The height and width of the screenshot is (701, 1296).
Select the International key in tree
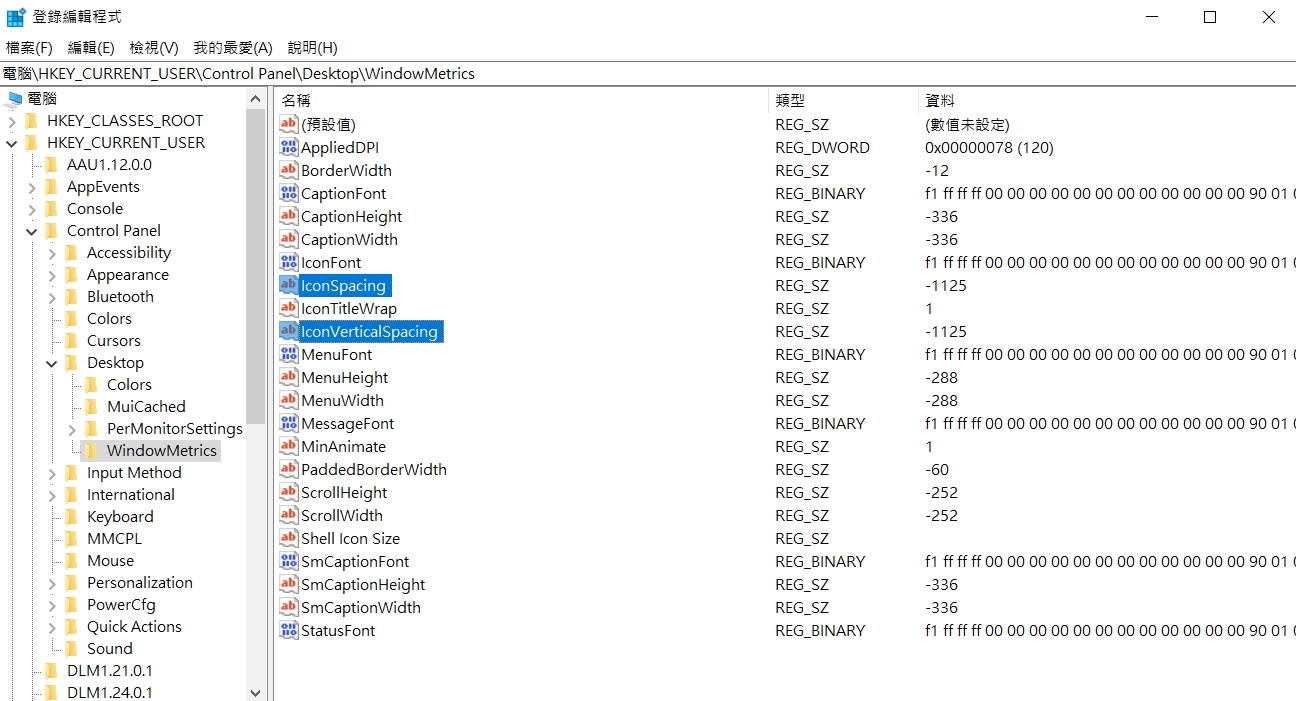[130, 494]
